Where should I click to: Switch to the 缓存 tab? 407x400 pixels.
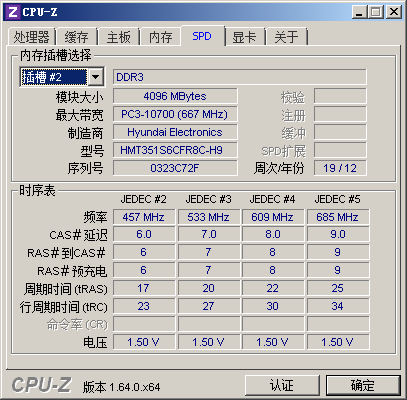pos(76,36)
